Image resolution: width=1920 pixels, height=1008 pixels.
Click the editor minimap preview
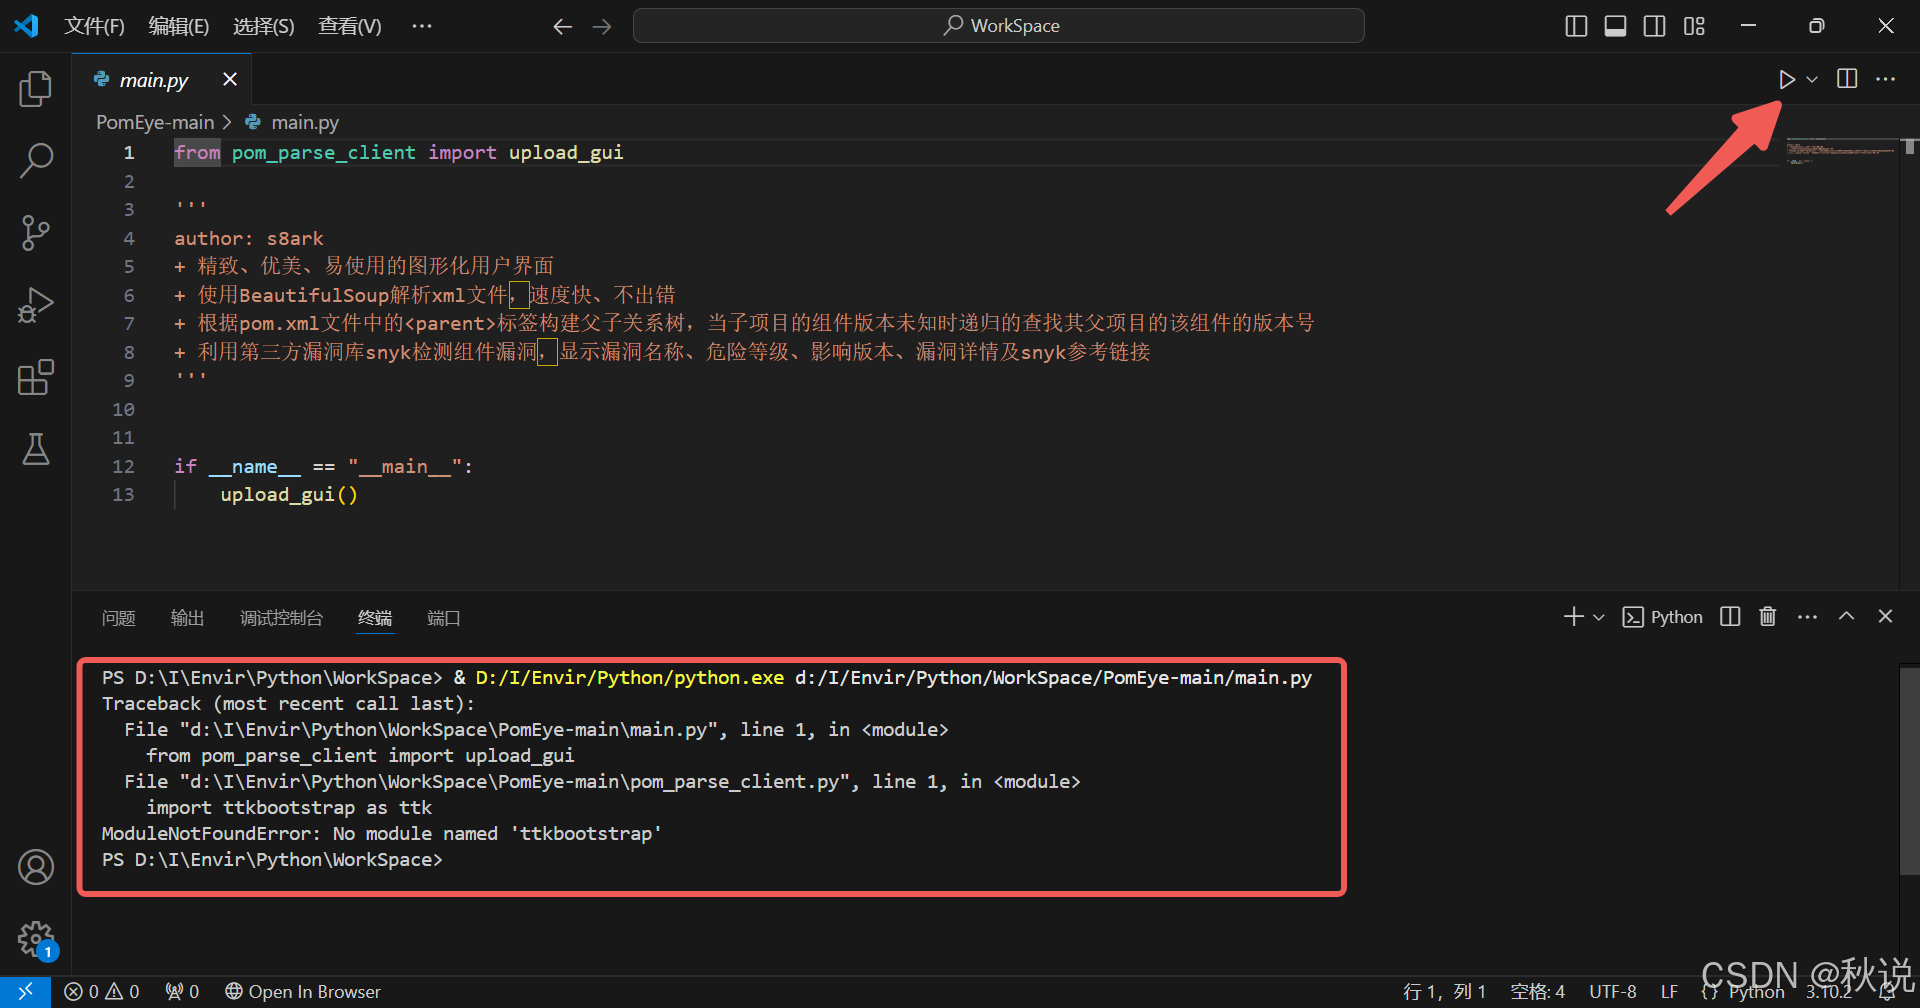(x=1841, y=152)
